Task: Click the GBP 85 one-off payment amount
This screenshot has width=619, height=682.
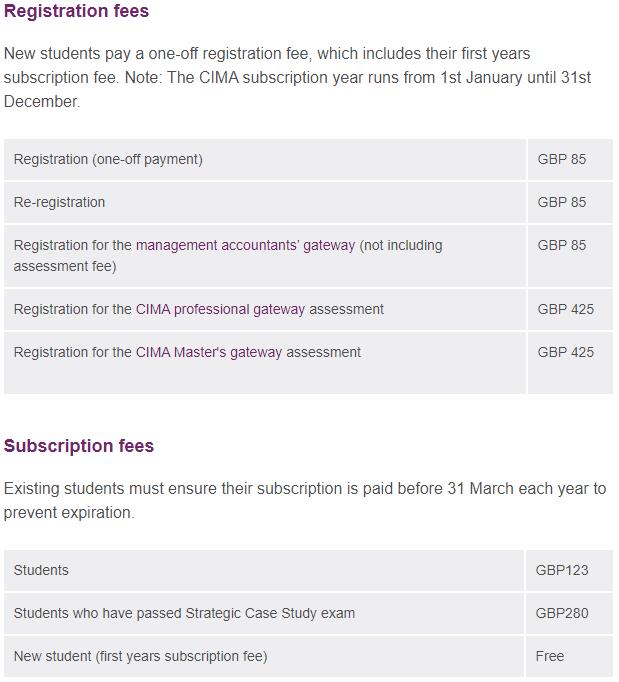Action: pos(561,159)
